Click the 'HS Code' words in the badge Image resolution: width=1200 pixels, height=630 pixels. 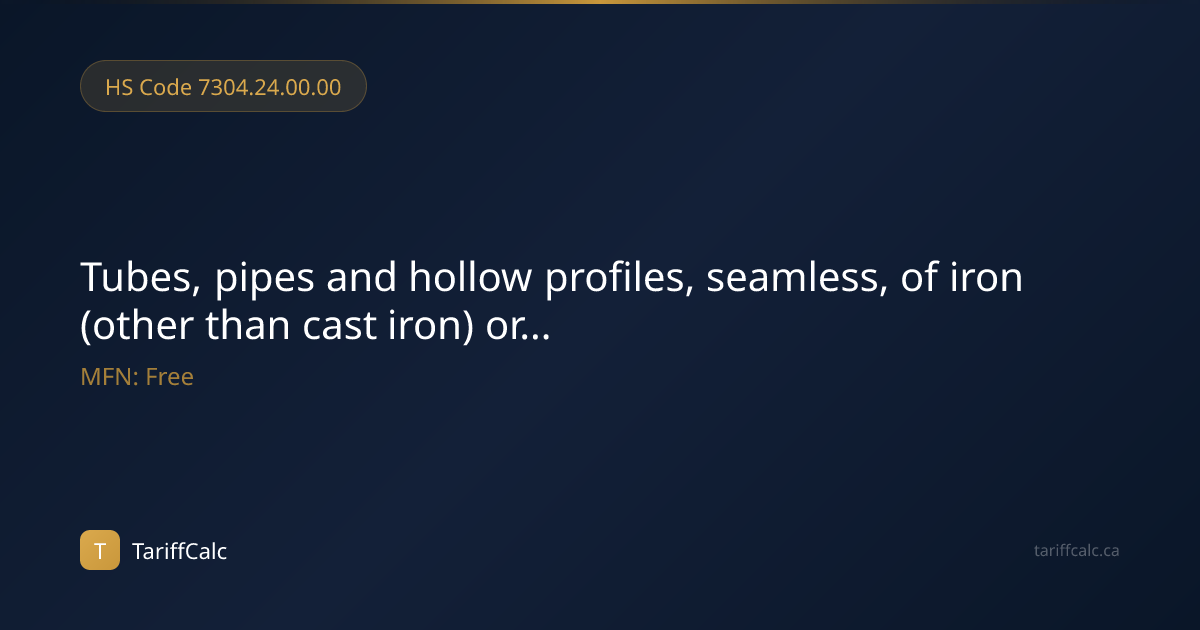pyautogui.click(x=148, y=87)
